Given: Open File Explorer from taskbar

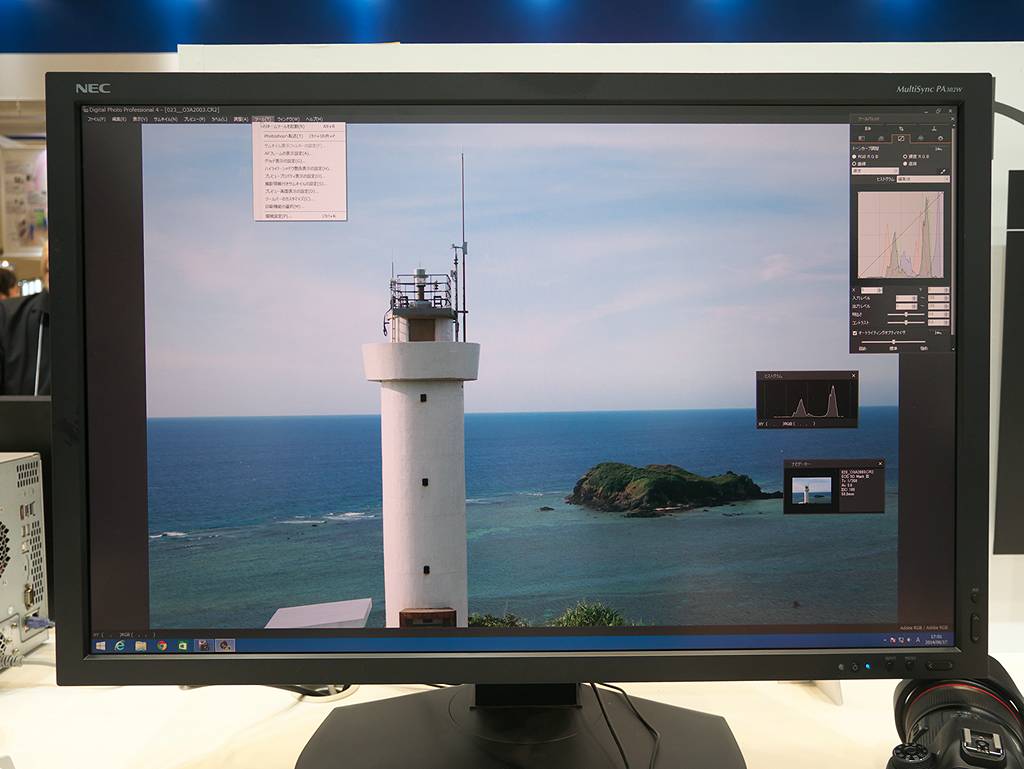Looking at the screenshot, I should [140, 646].
